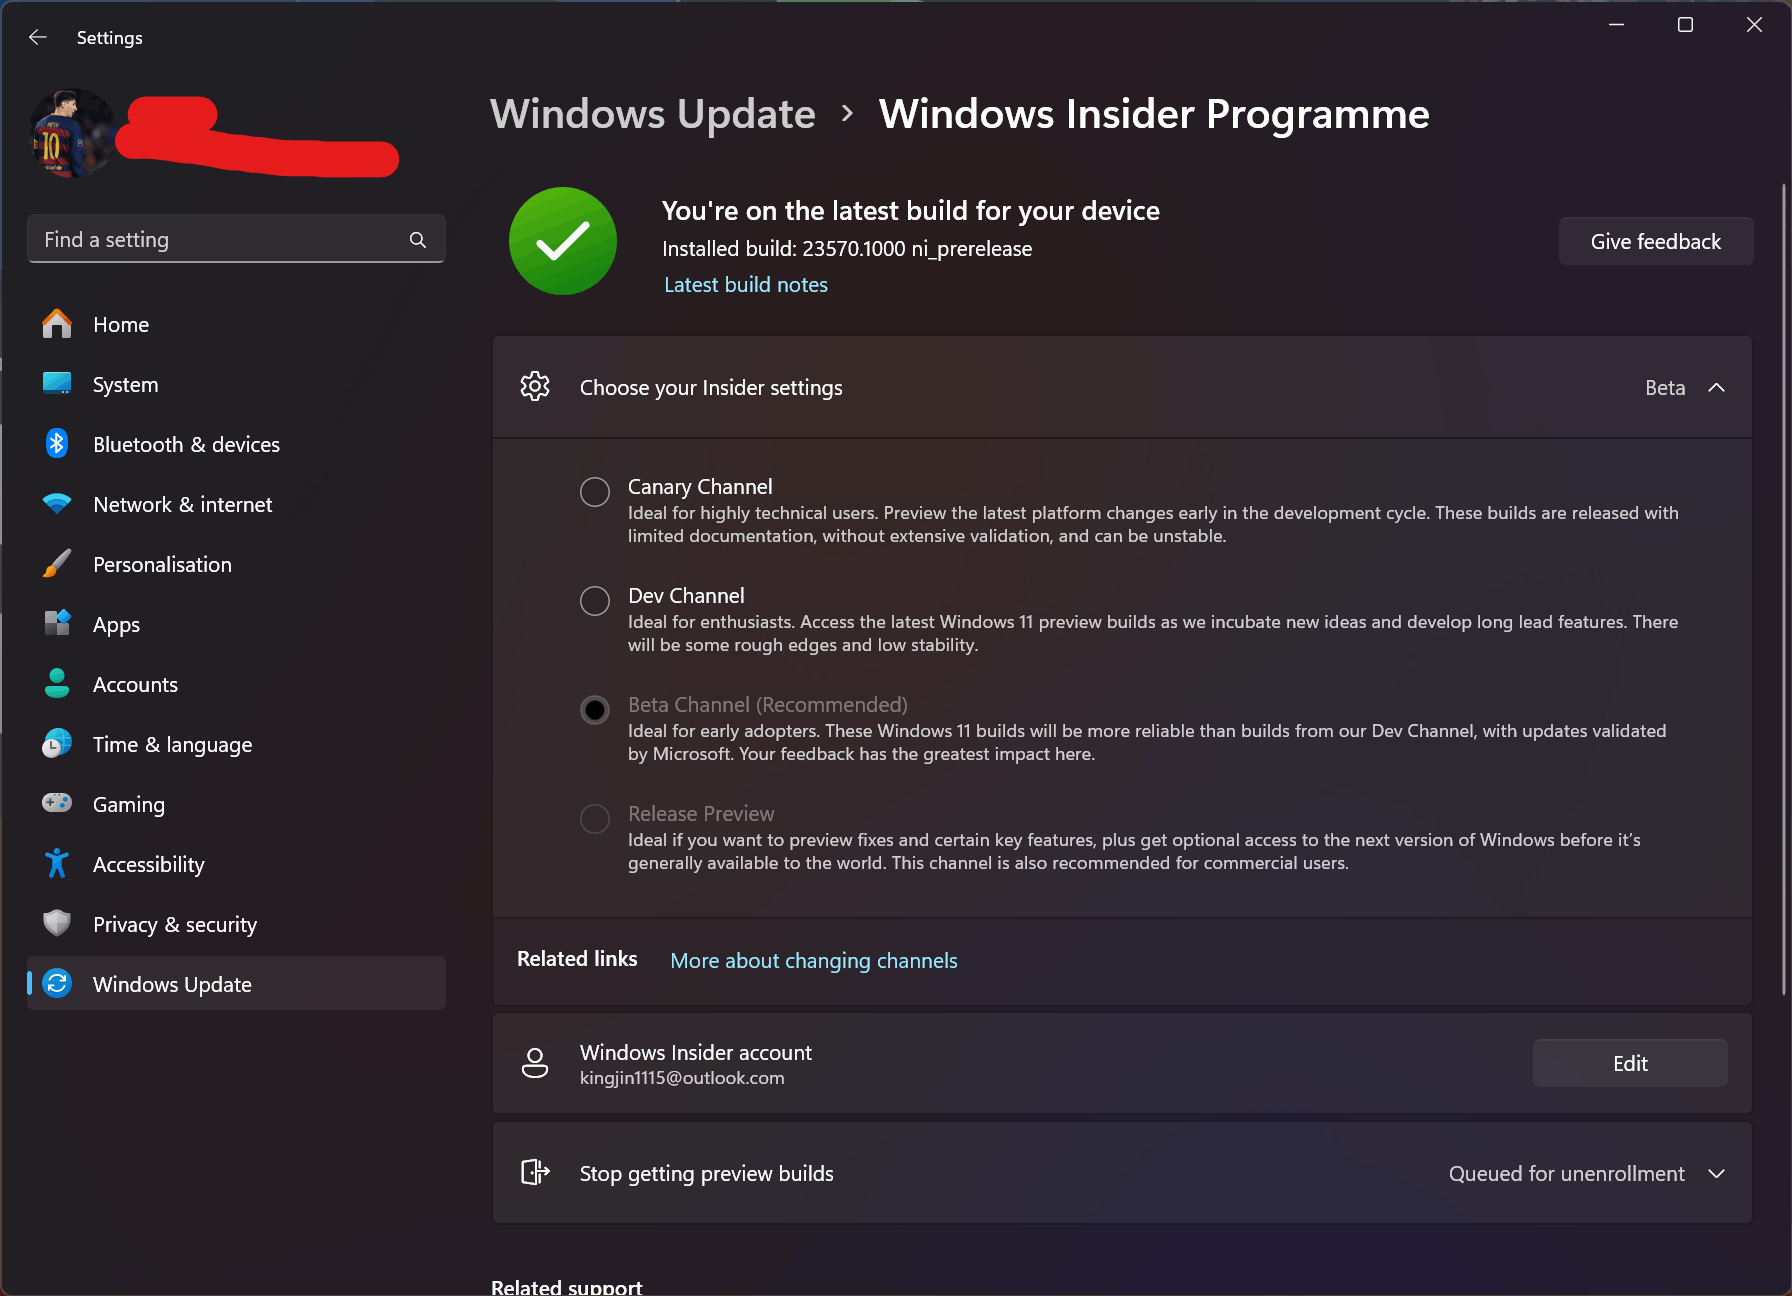The width and height of the screenshot is (1792, 1296).
Task: Edit the Windows Insider account
Action: pyautogui.click(x=1629, y=1063)
